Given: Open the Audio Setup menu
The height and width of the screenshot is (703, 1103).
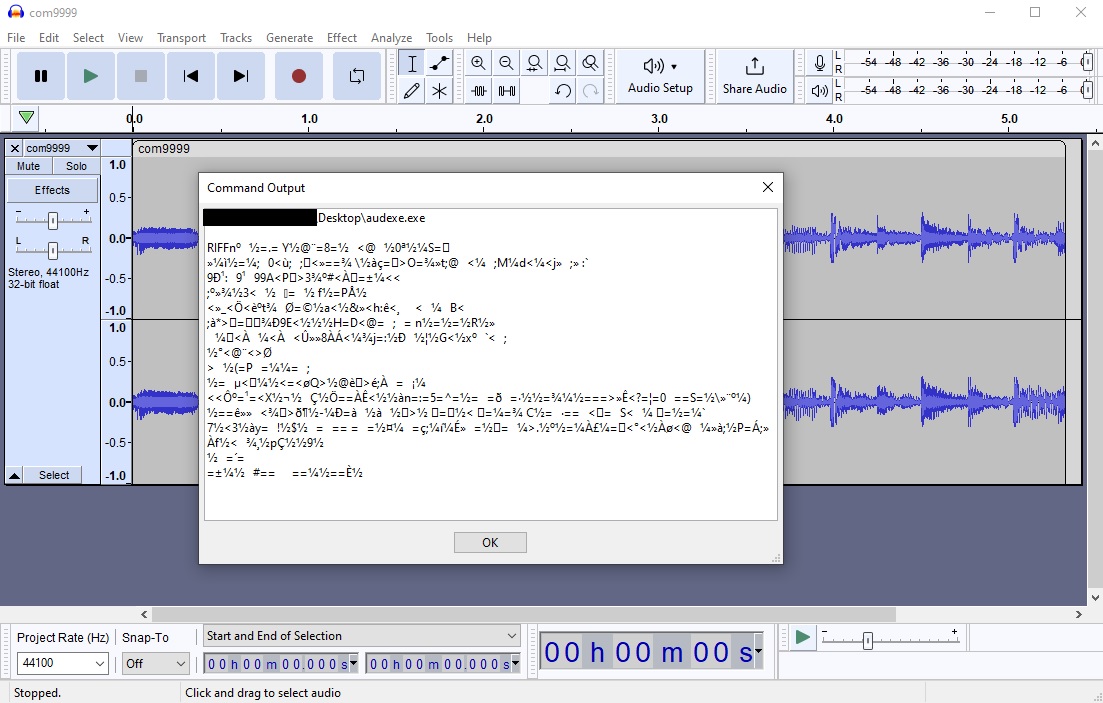Looking at the screenshot, I should 660,76.
